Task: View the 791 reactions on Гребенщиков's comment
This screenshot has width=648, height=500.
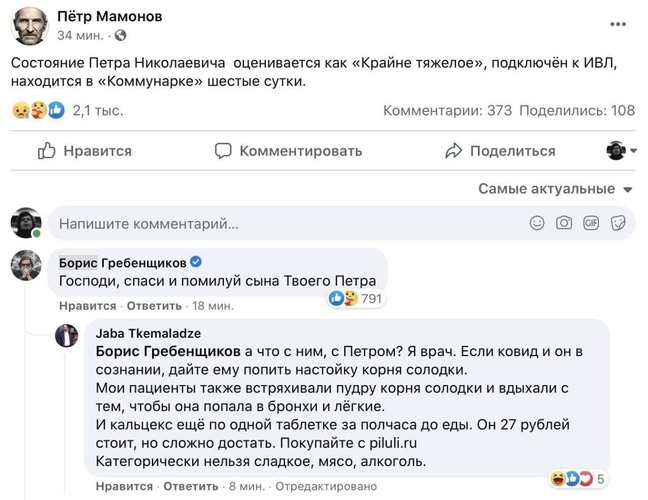Action: [x=357, y=298]
